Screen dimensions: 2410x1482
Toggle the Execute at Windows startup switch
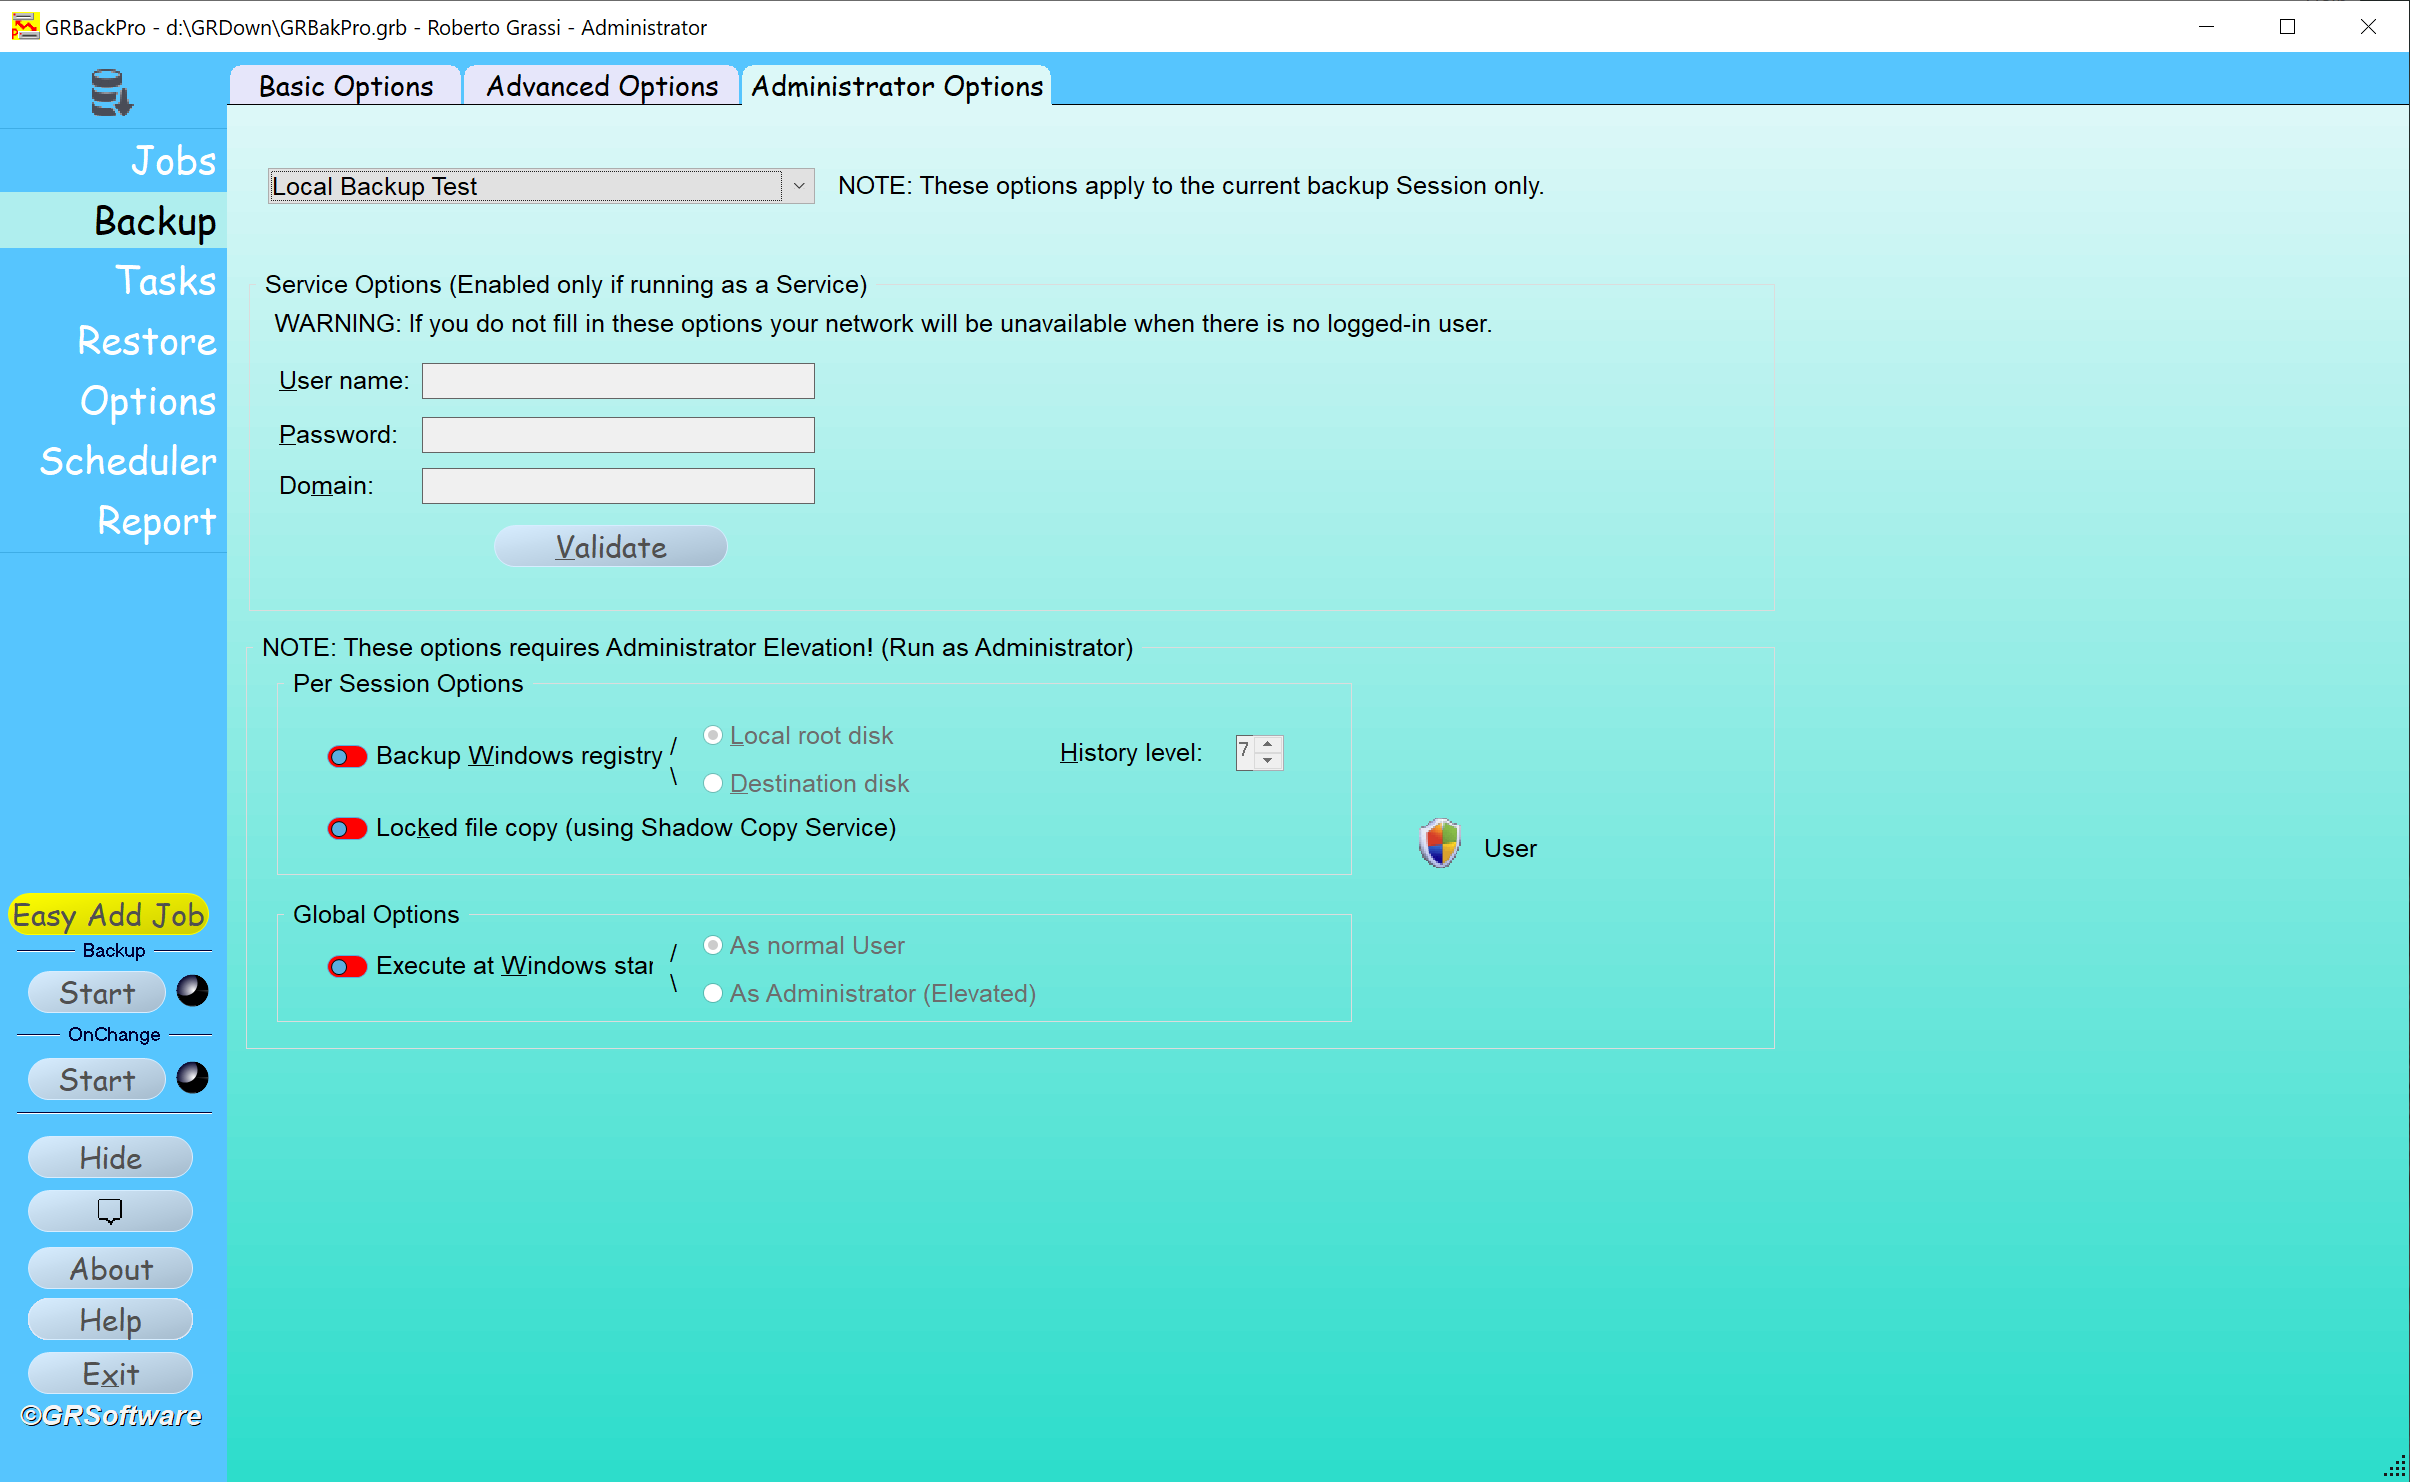(348, 967)
